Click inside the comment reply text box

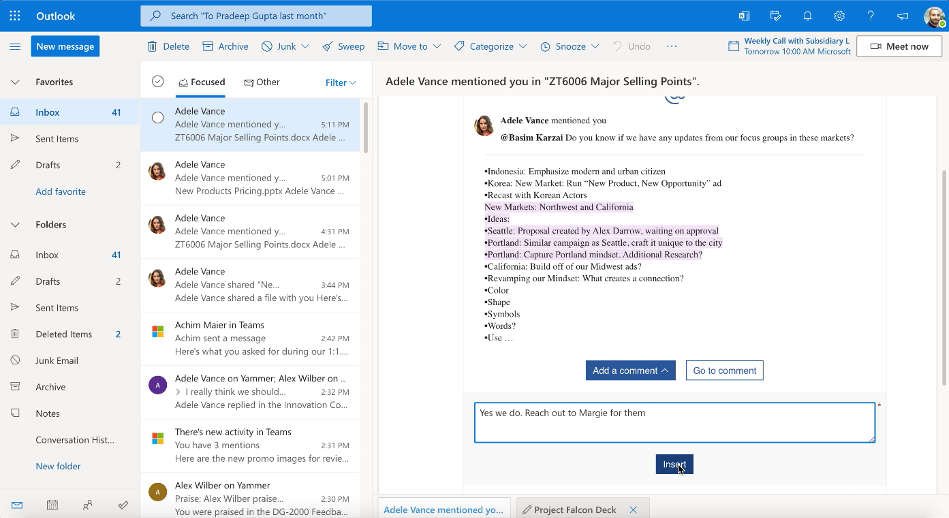[x=673, y=422]
